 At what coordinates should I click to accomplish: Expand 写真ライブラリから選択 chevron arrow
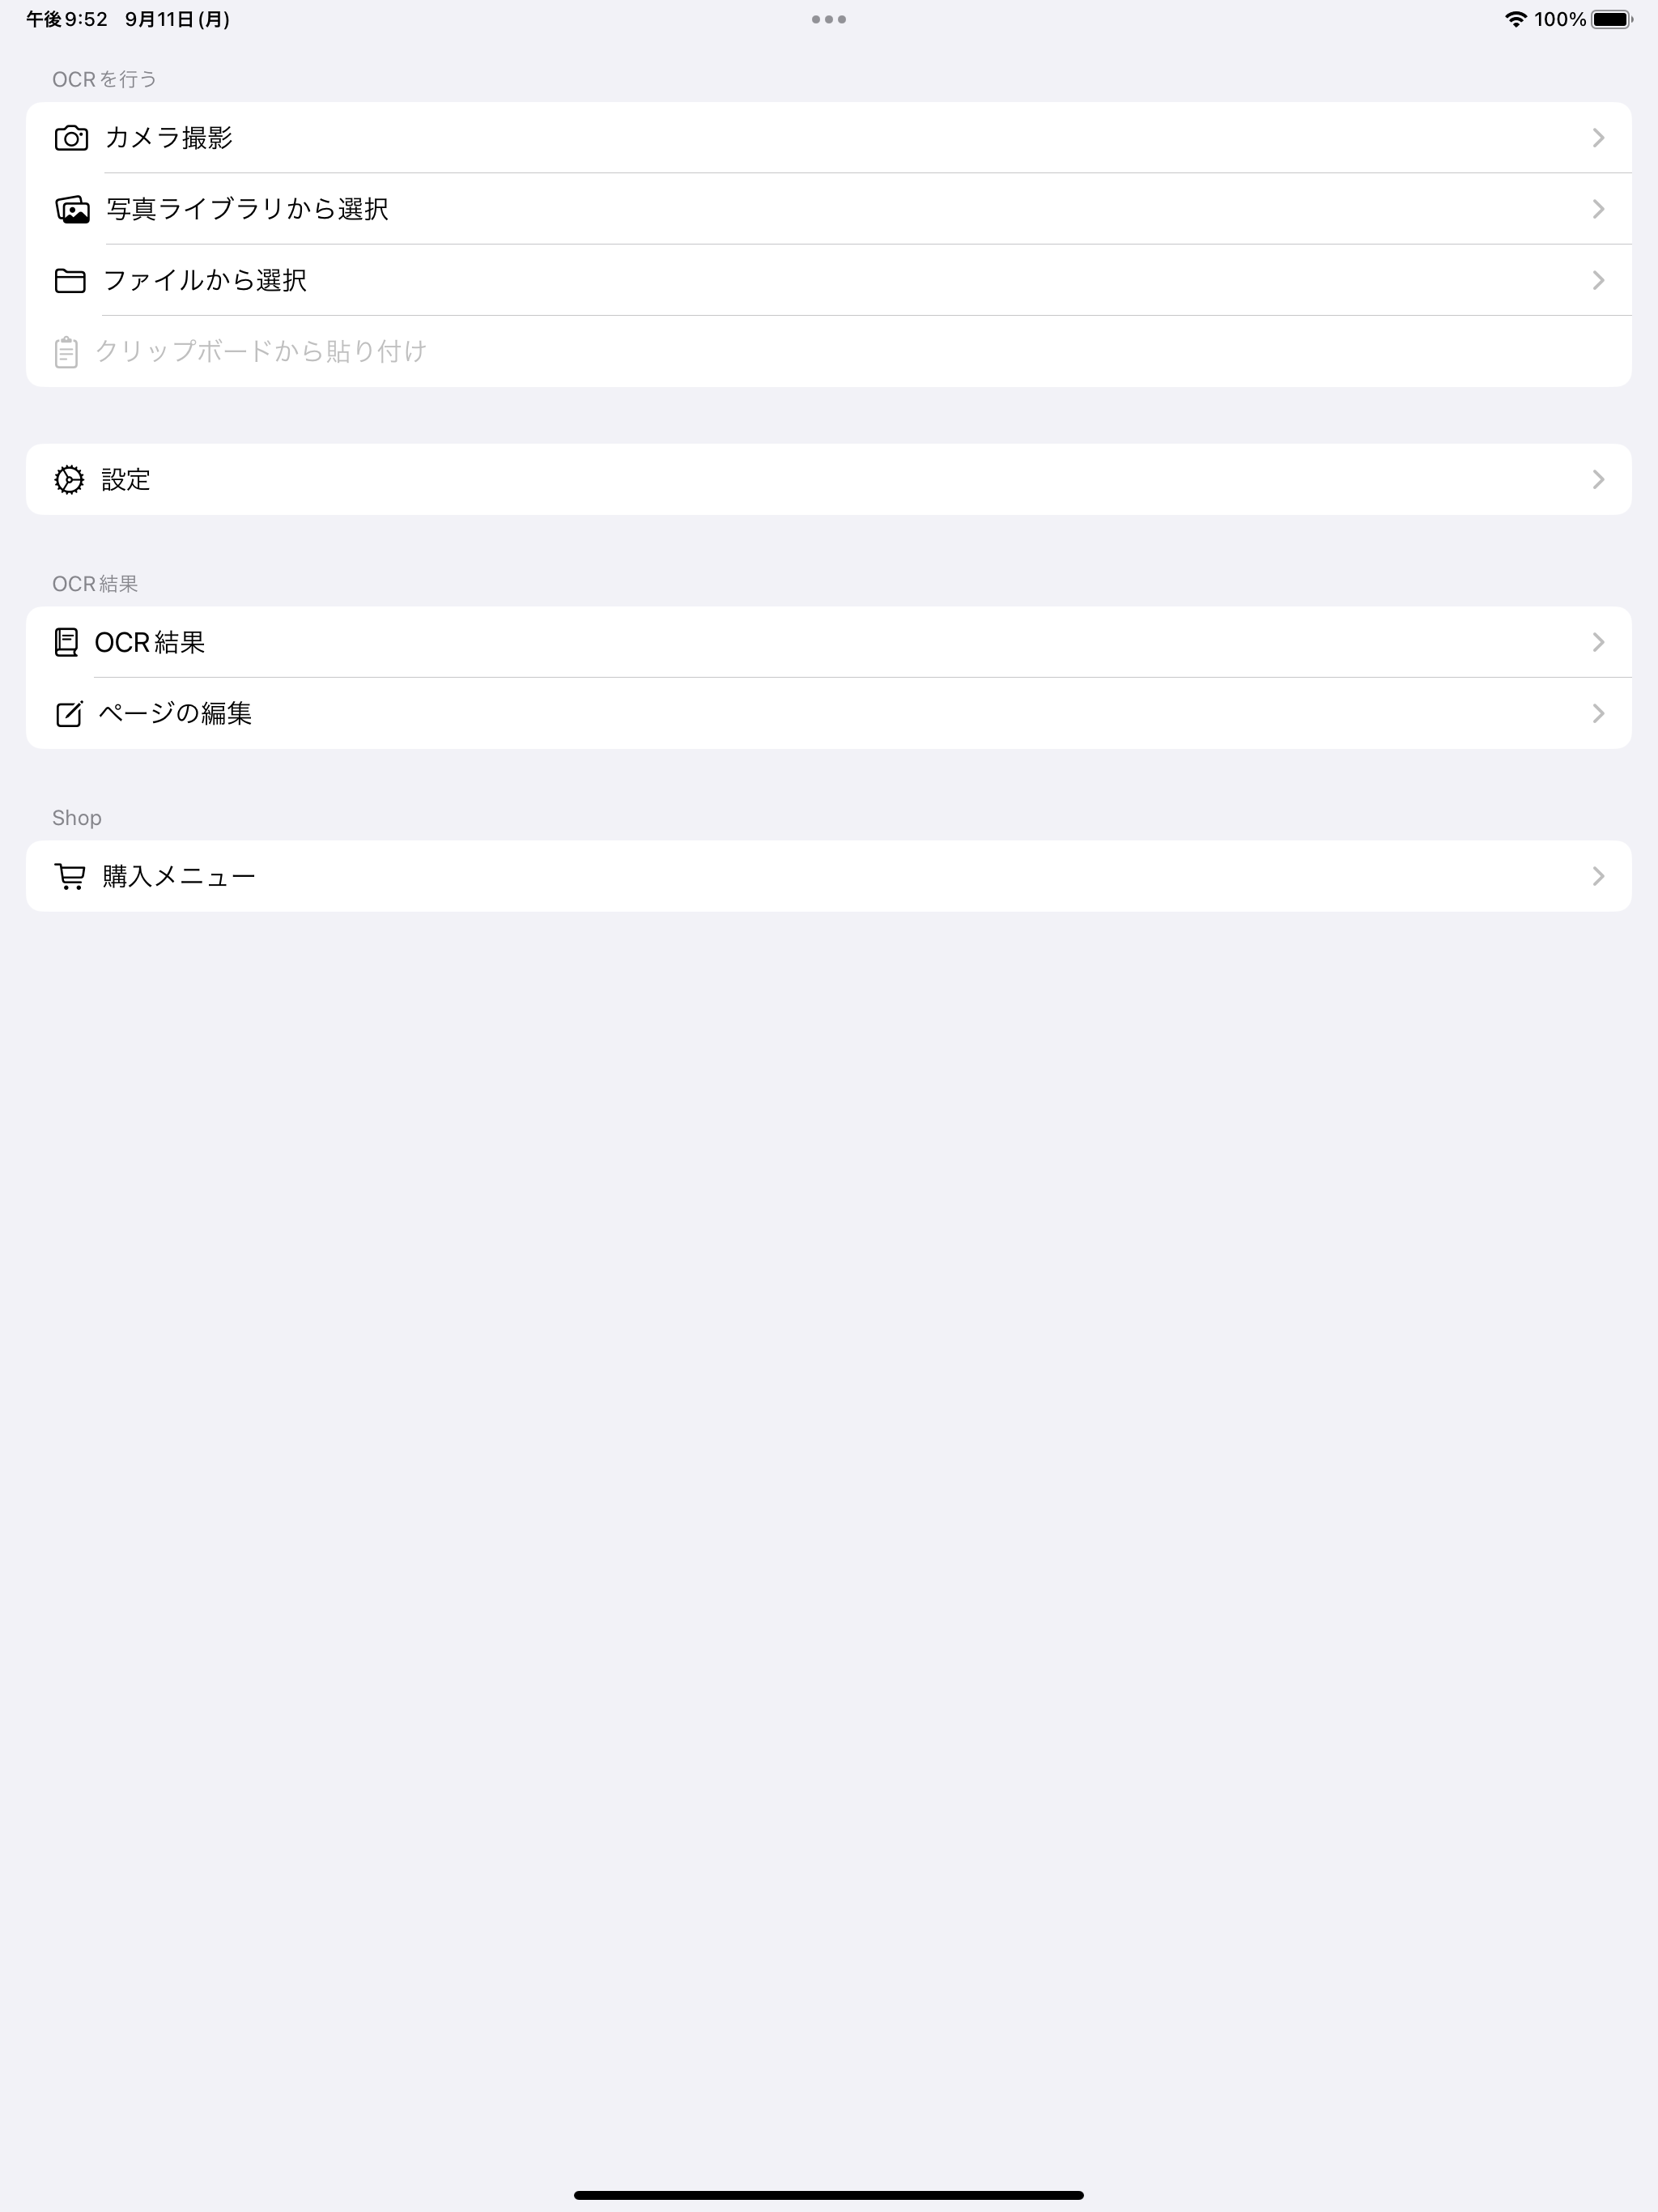tap(1597, 209)
